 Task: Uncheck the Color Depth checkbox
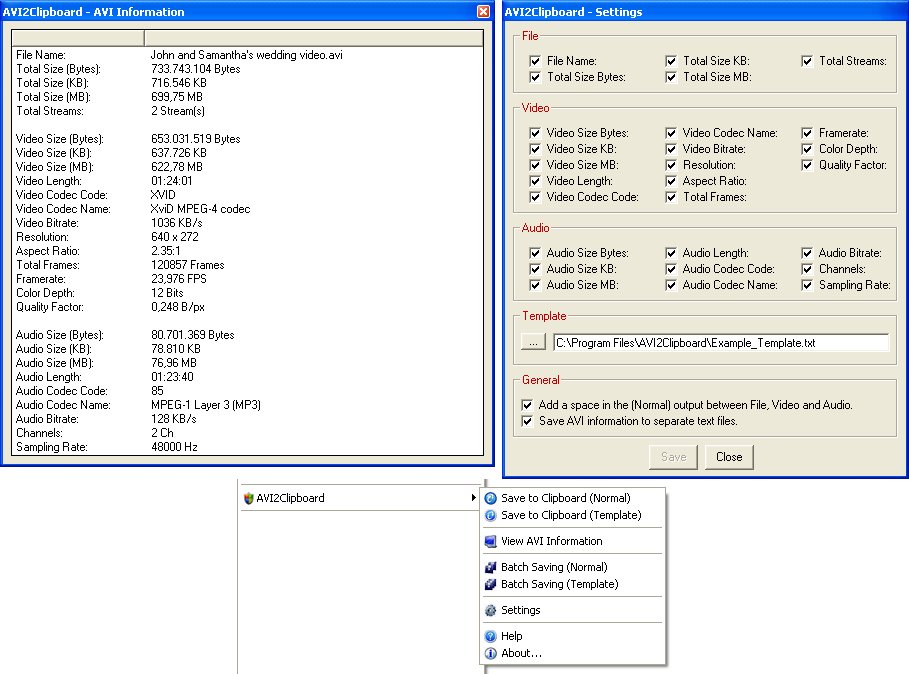807,149
